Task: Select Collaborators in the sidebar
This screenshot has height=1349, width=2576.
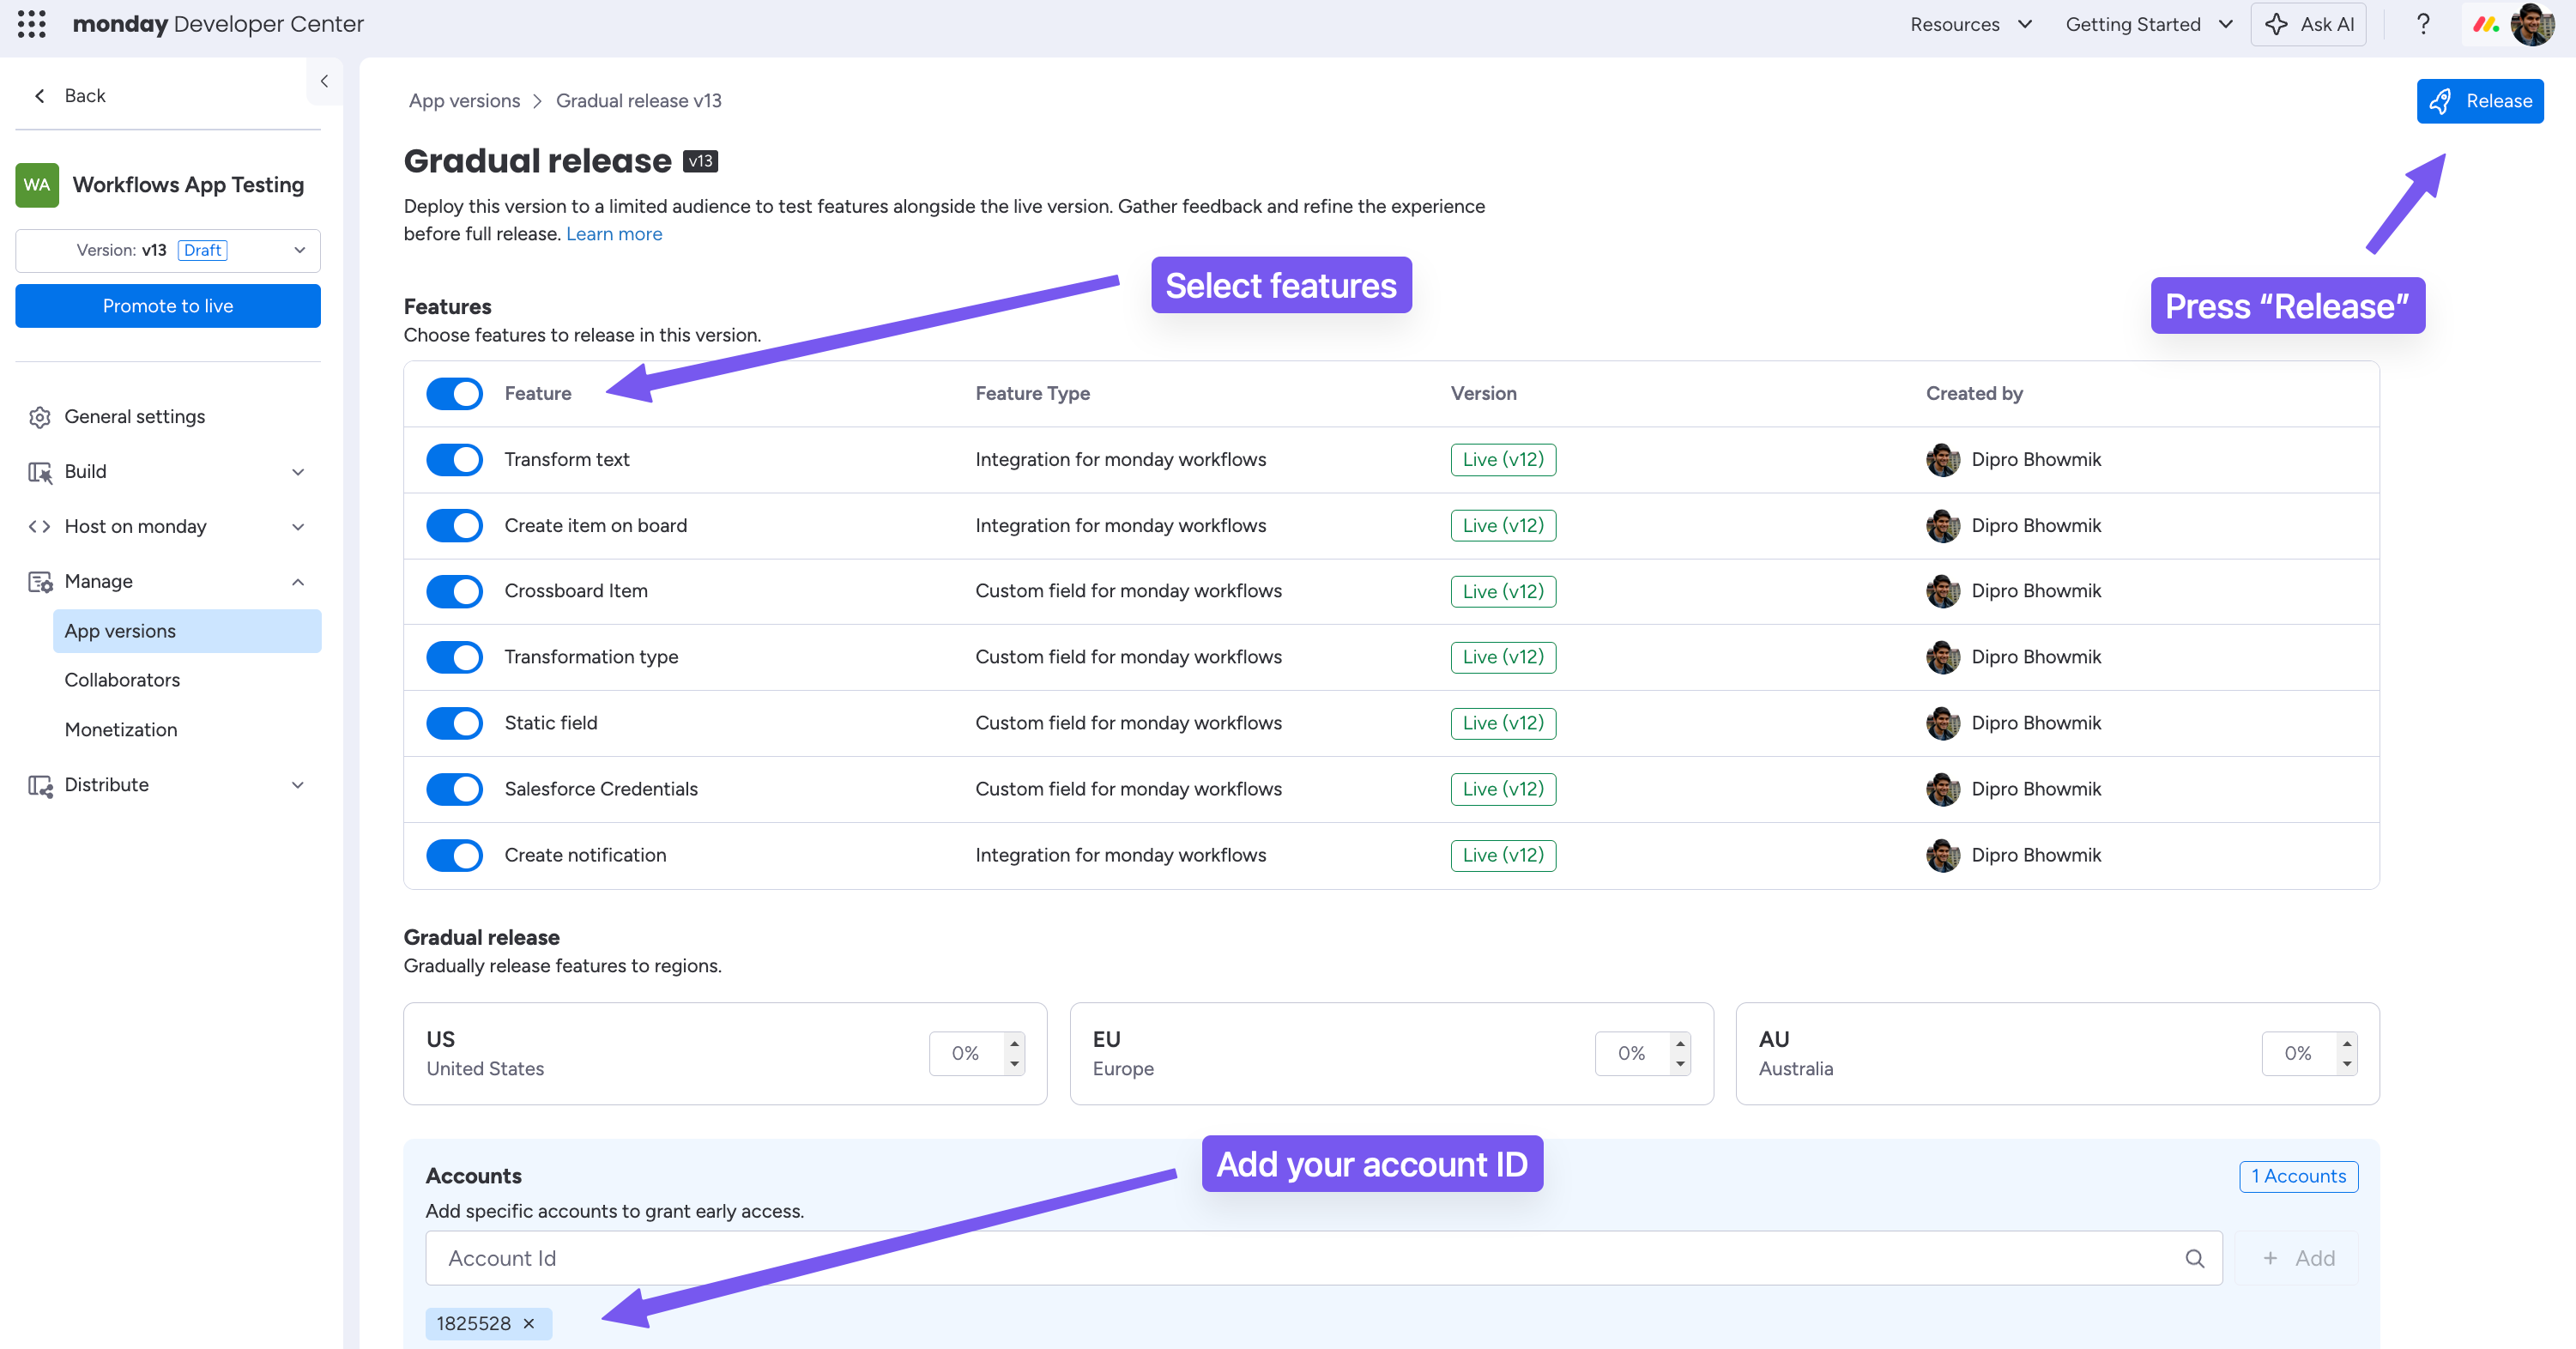Action: [x=122, y=680]
